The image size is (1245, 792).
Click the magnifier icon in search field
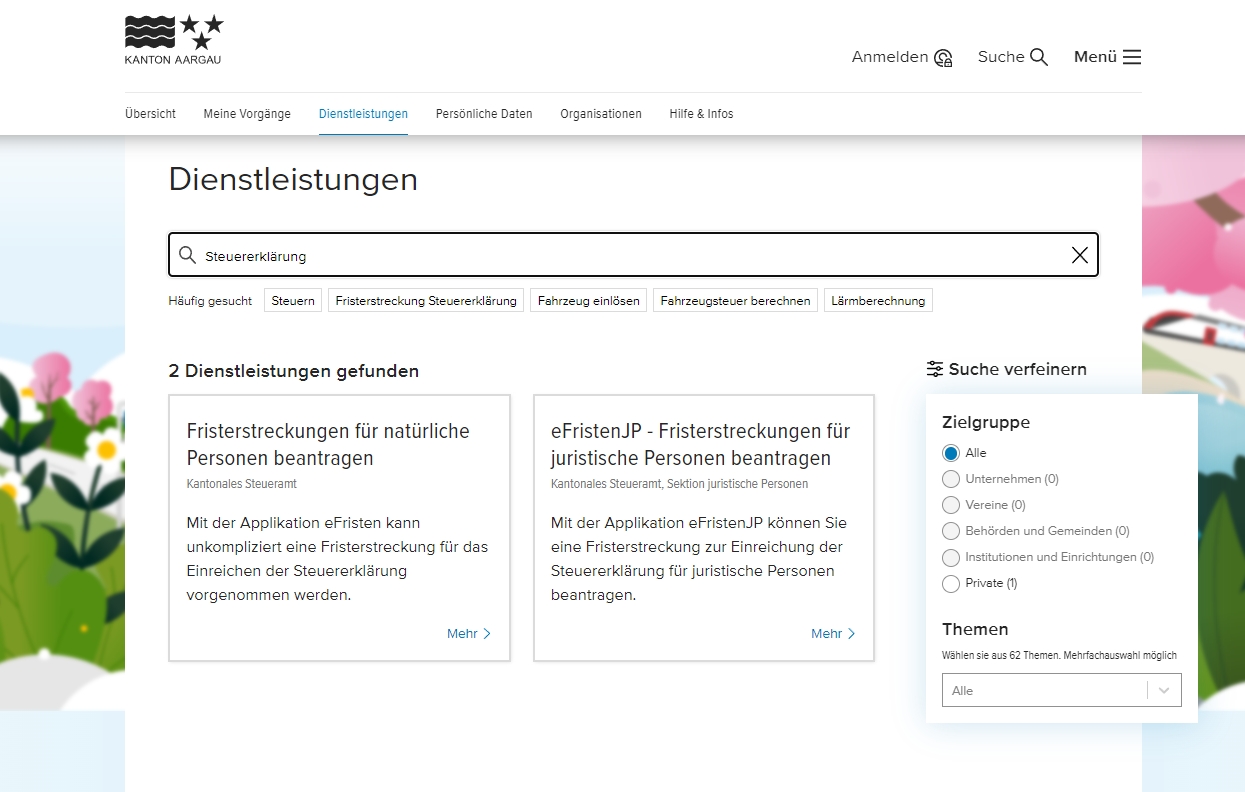[187, 255]
